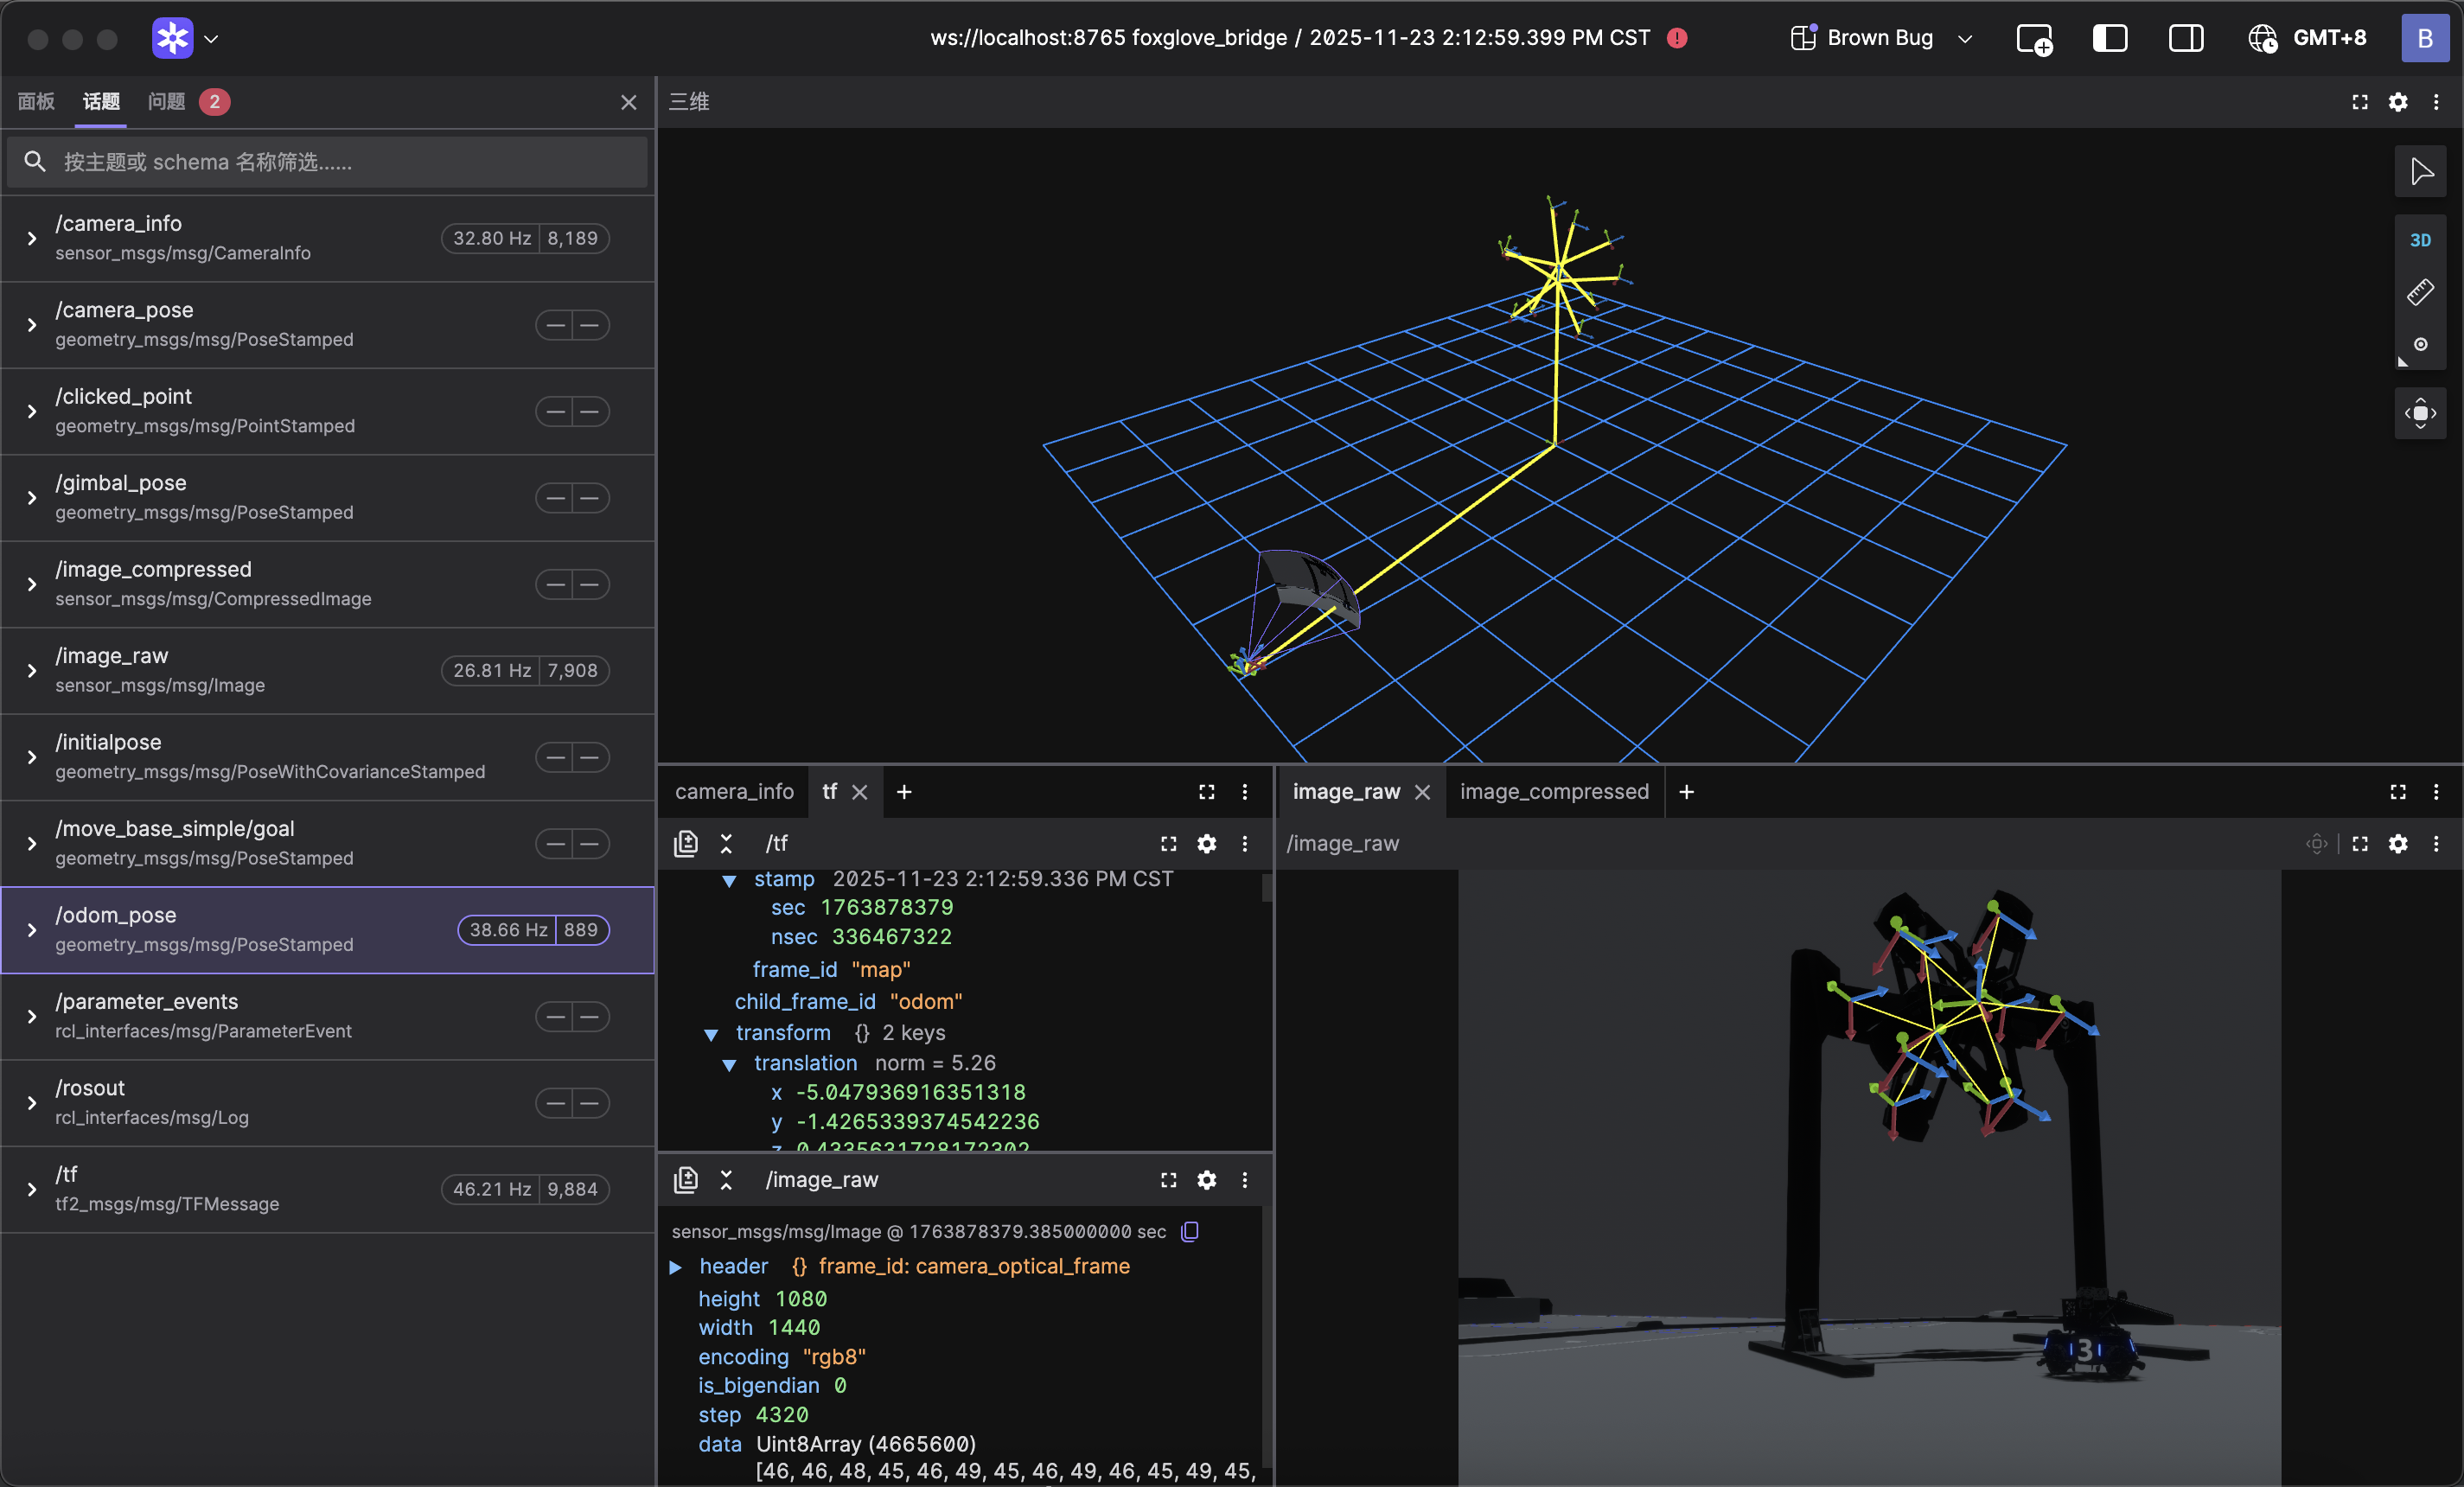Expand the /camera_info topic row
Image resolution: width=2464 pixels, height=1487 pixels.
click(x=32, y=238)
